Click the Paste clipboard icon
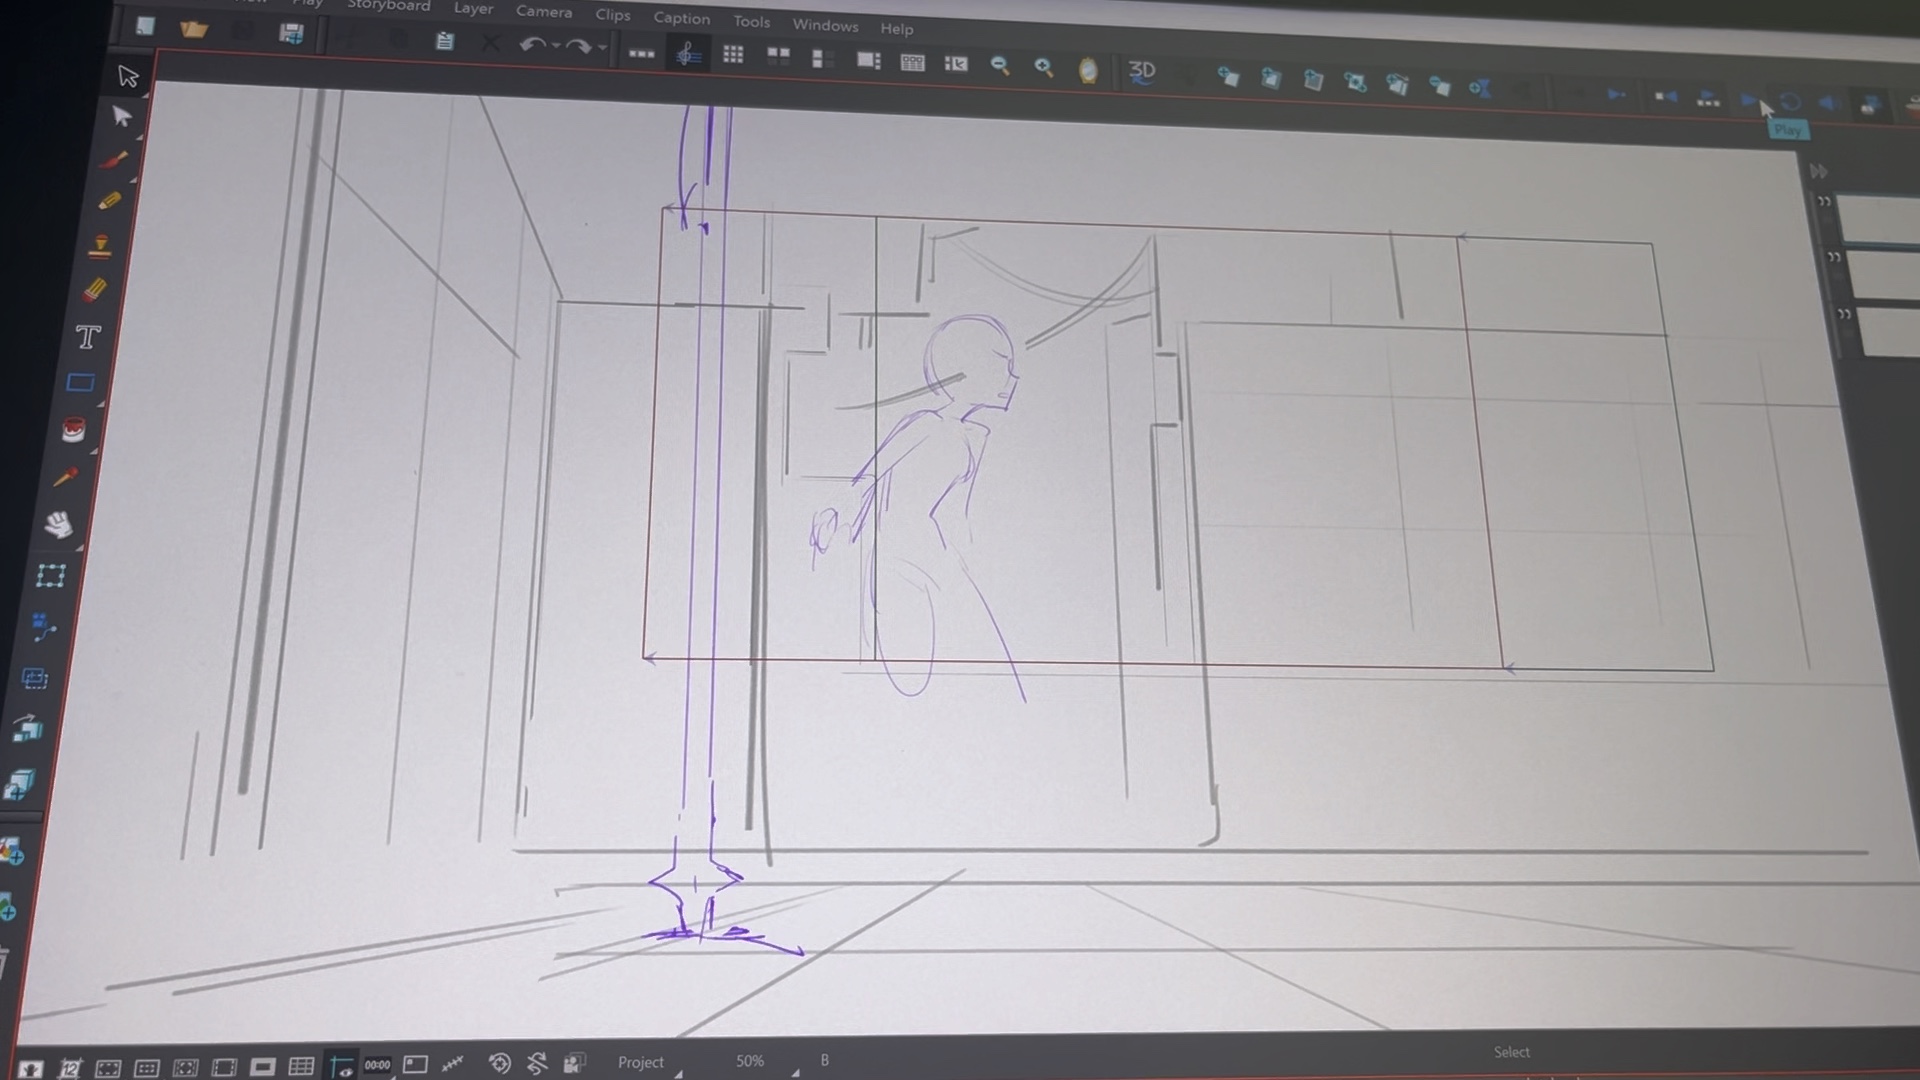 445,41
